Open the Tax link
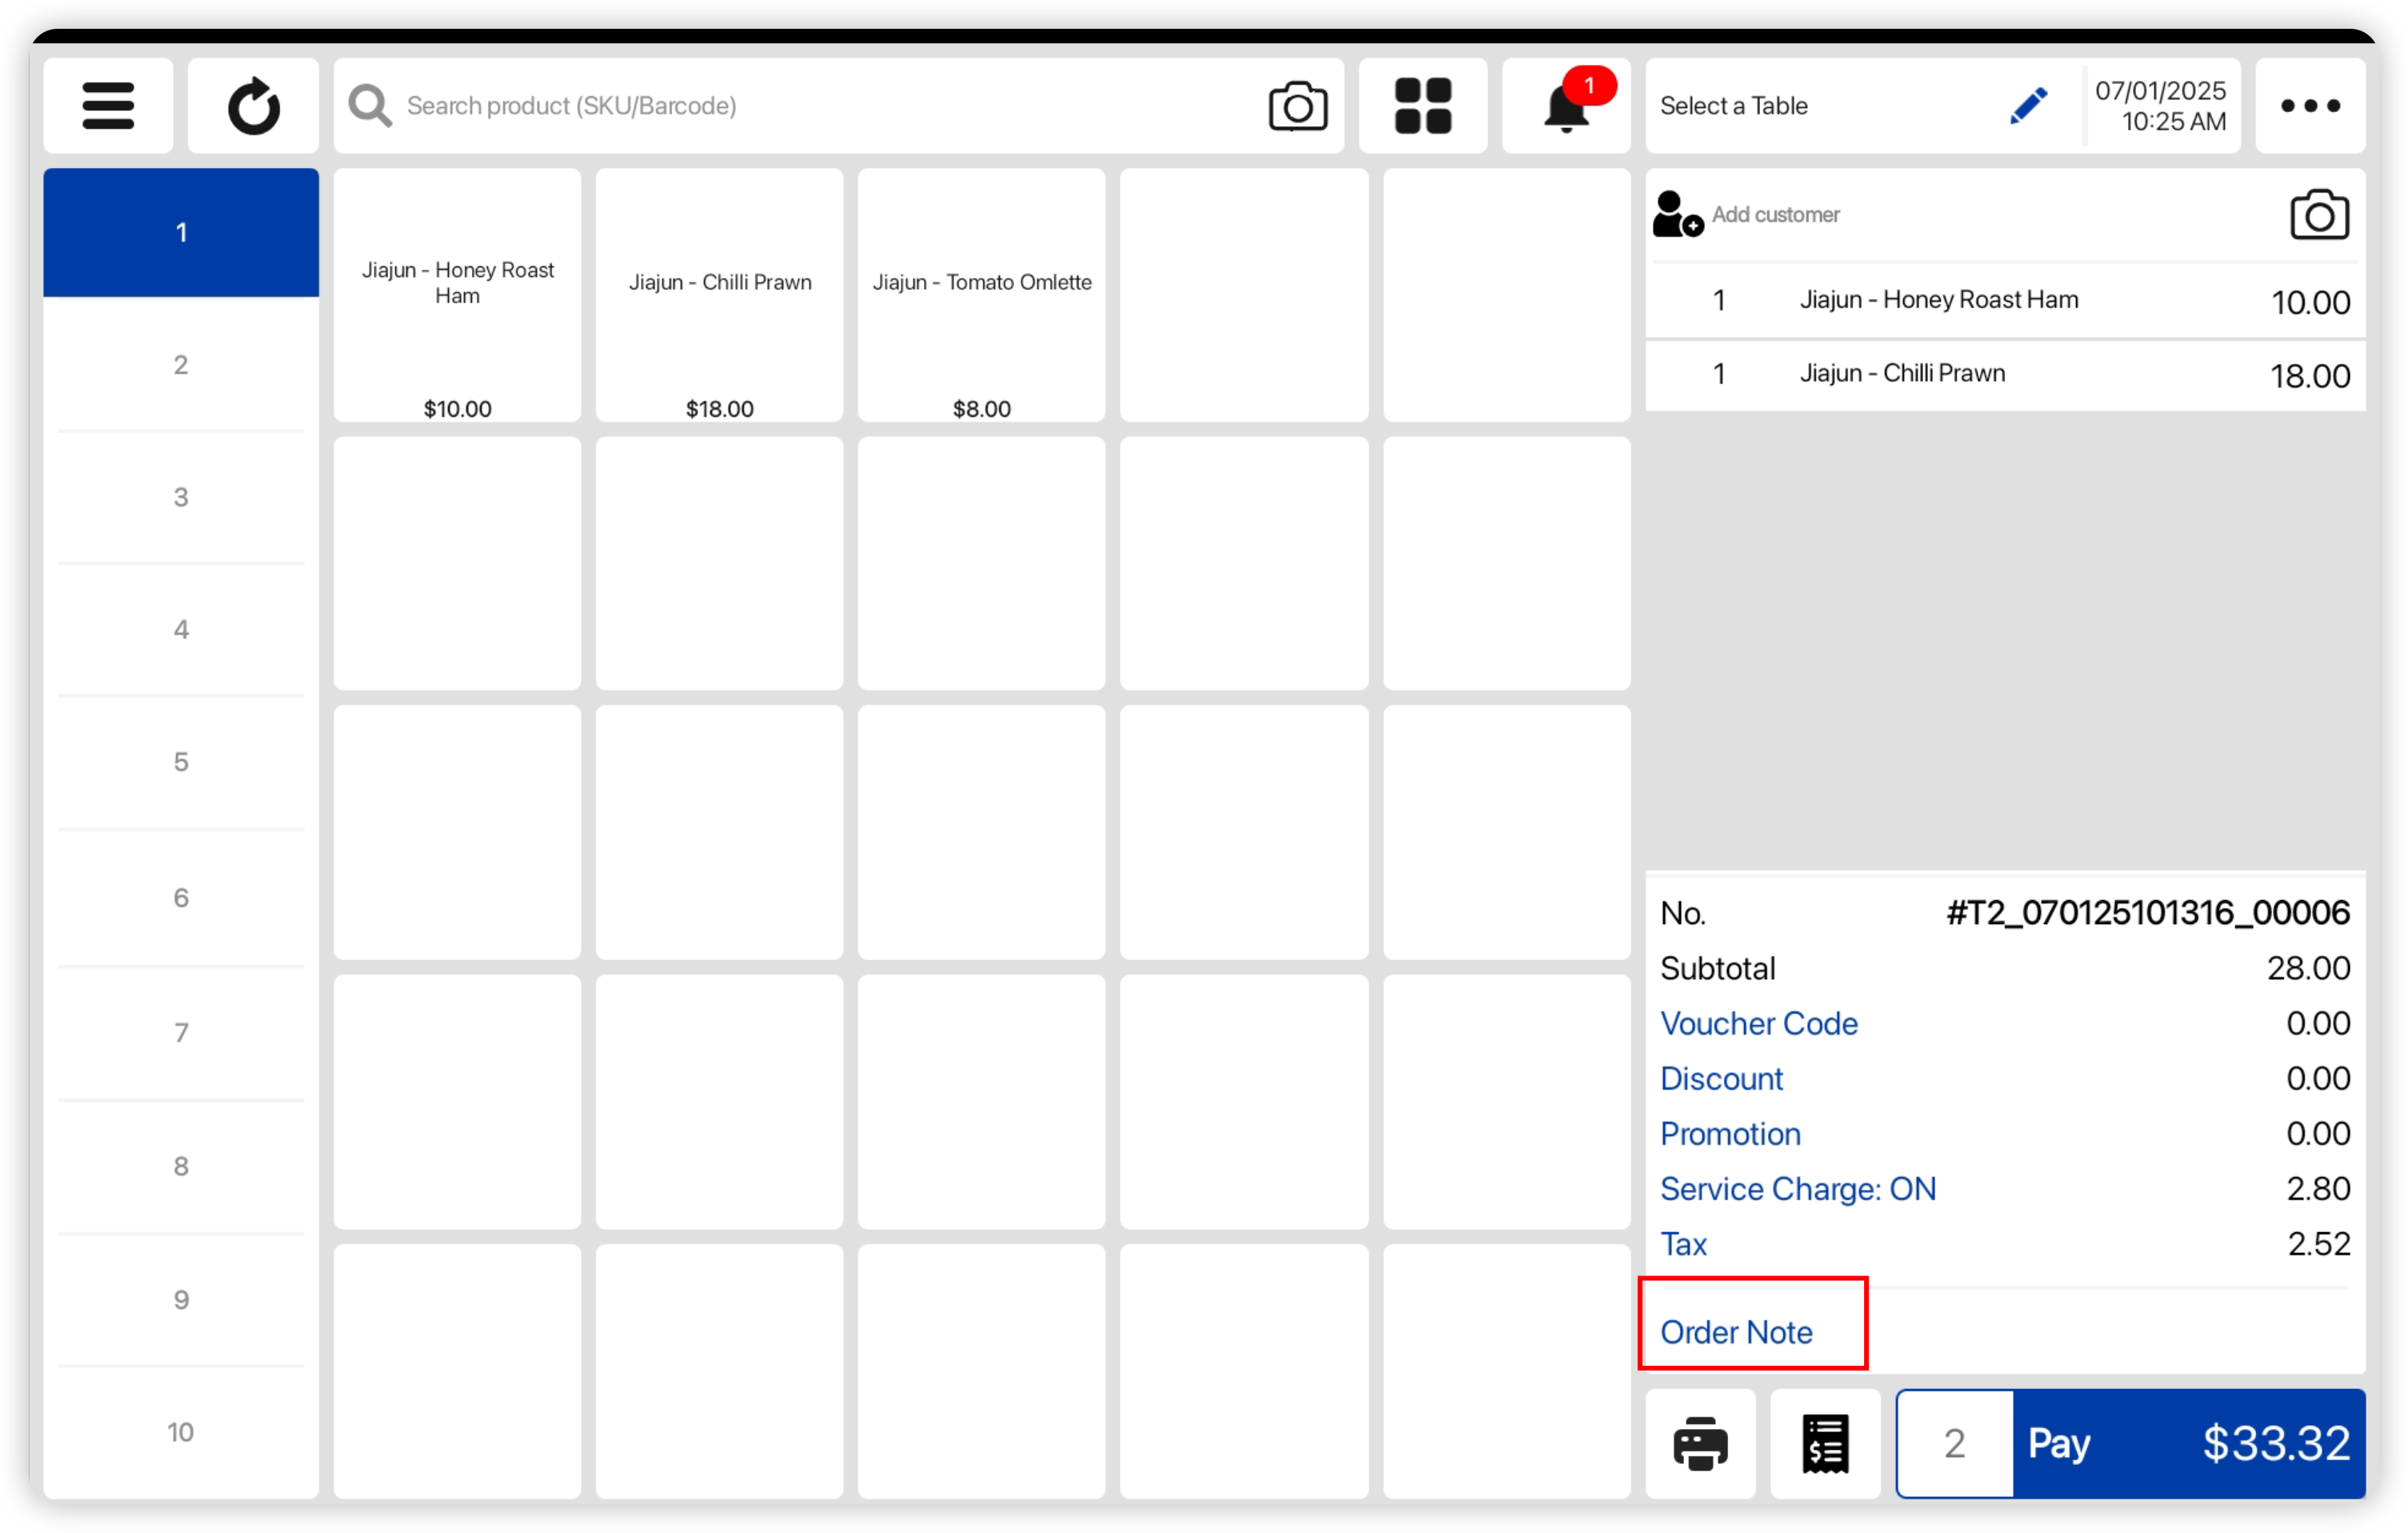The height and width of the screenshot is (1533, 2408). pyautogui.click(x=1683, y=1243)
